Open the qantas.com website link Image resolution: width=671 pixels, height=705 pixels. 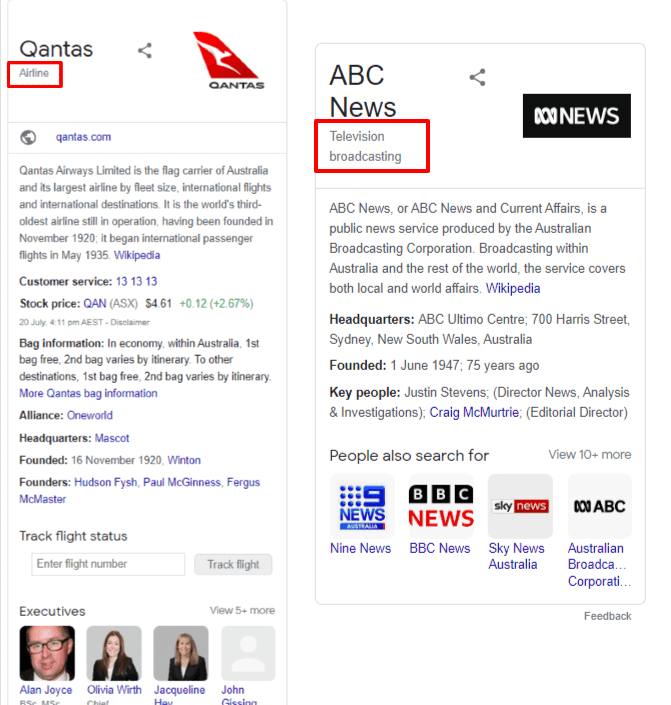83,137
